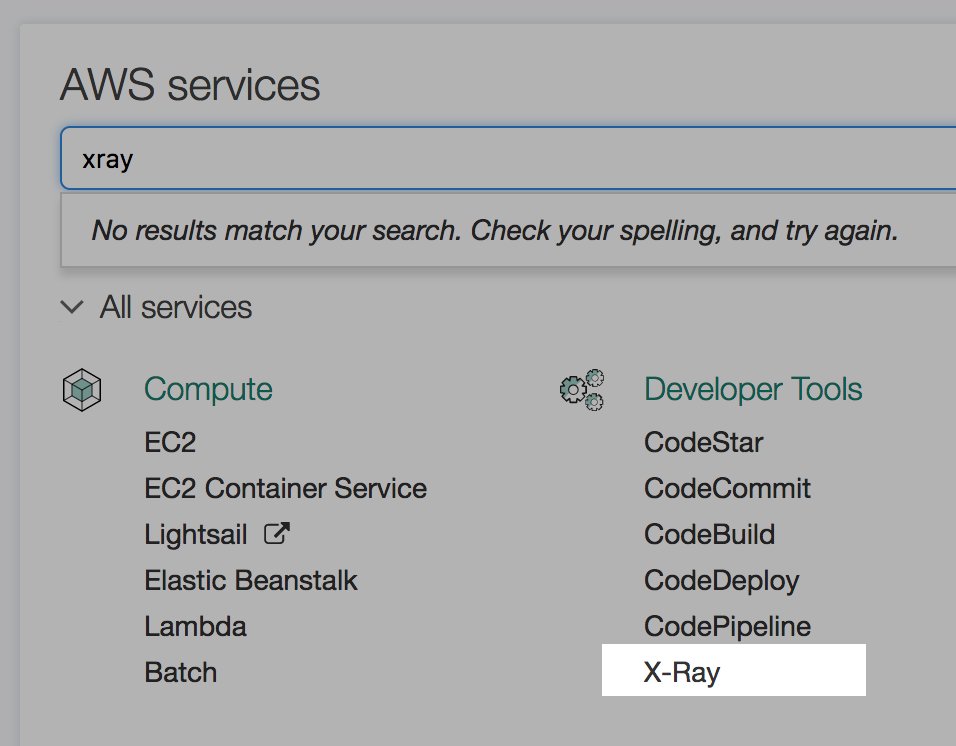Focus the AWS services search field
956x746 pixels.
[x=508, y=158]
